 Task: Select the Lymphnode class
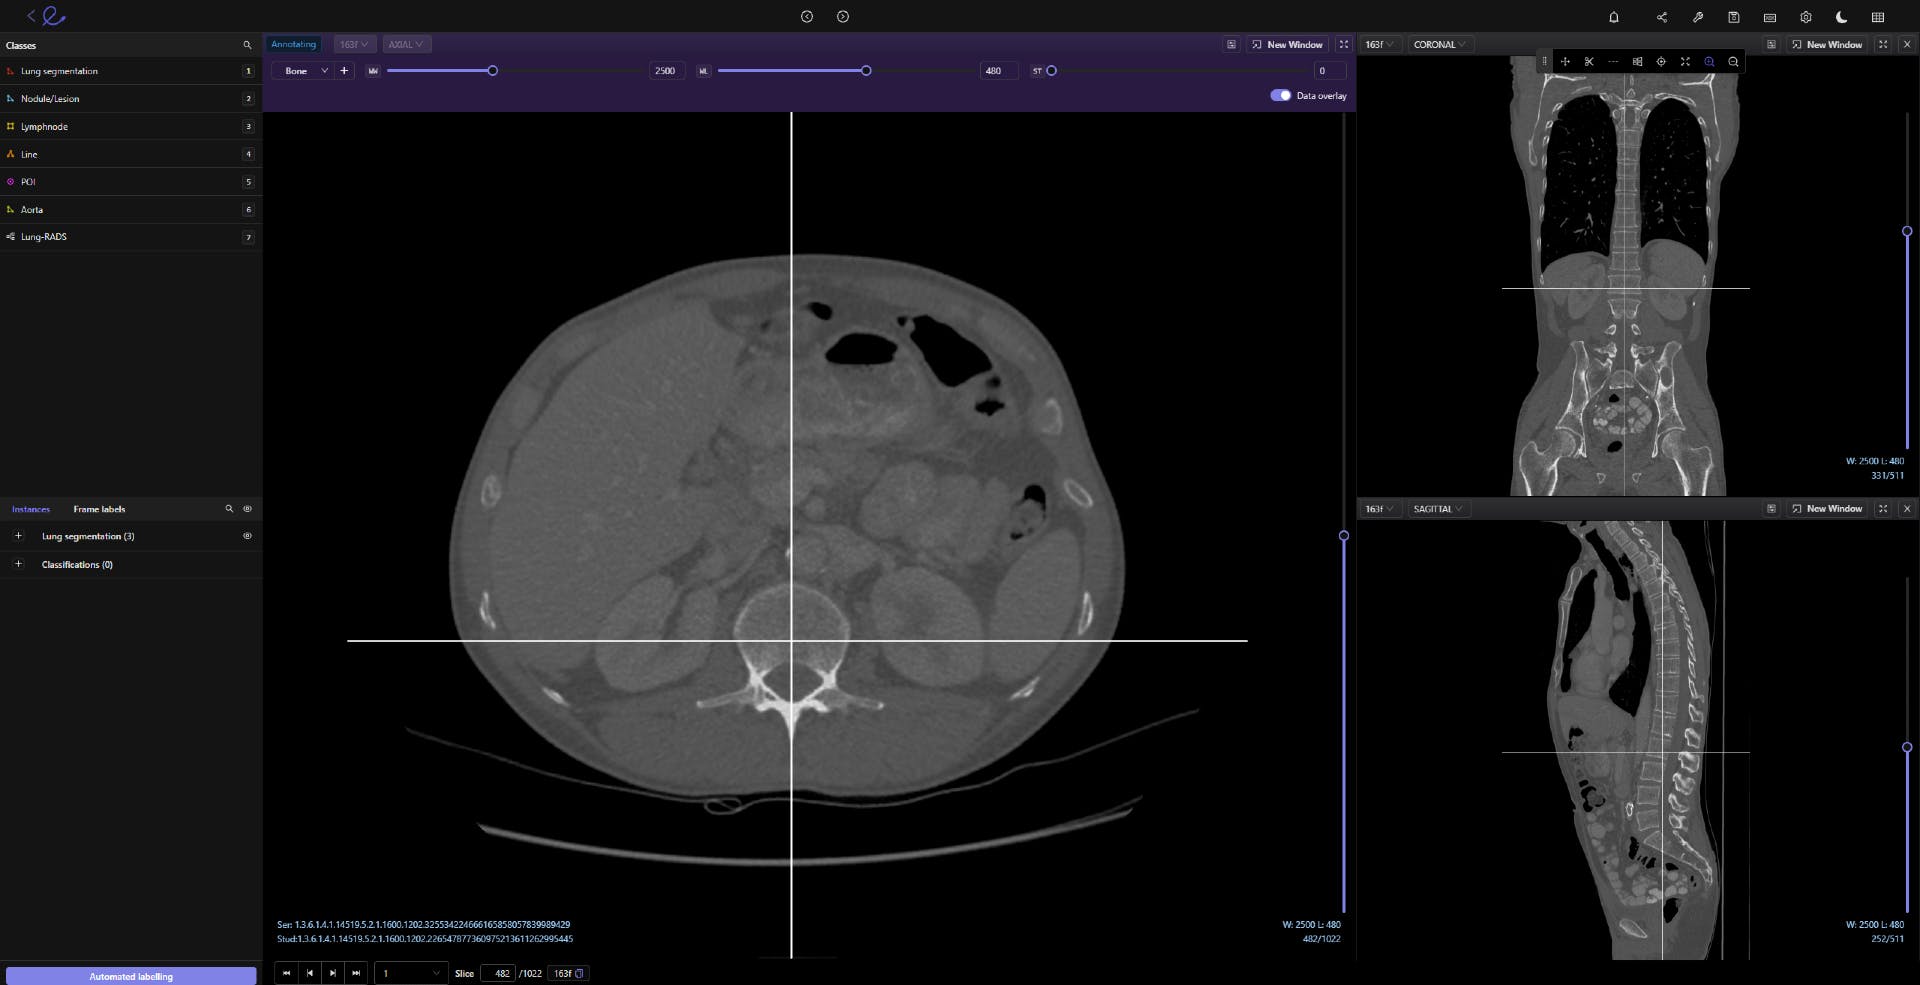point(131,127)
